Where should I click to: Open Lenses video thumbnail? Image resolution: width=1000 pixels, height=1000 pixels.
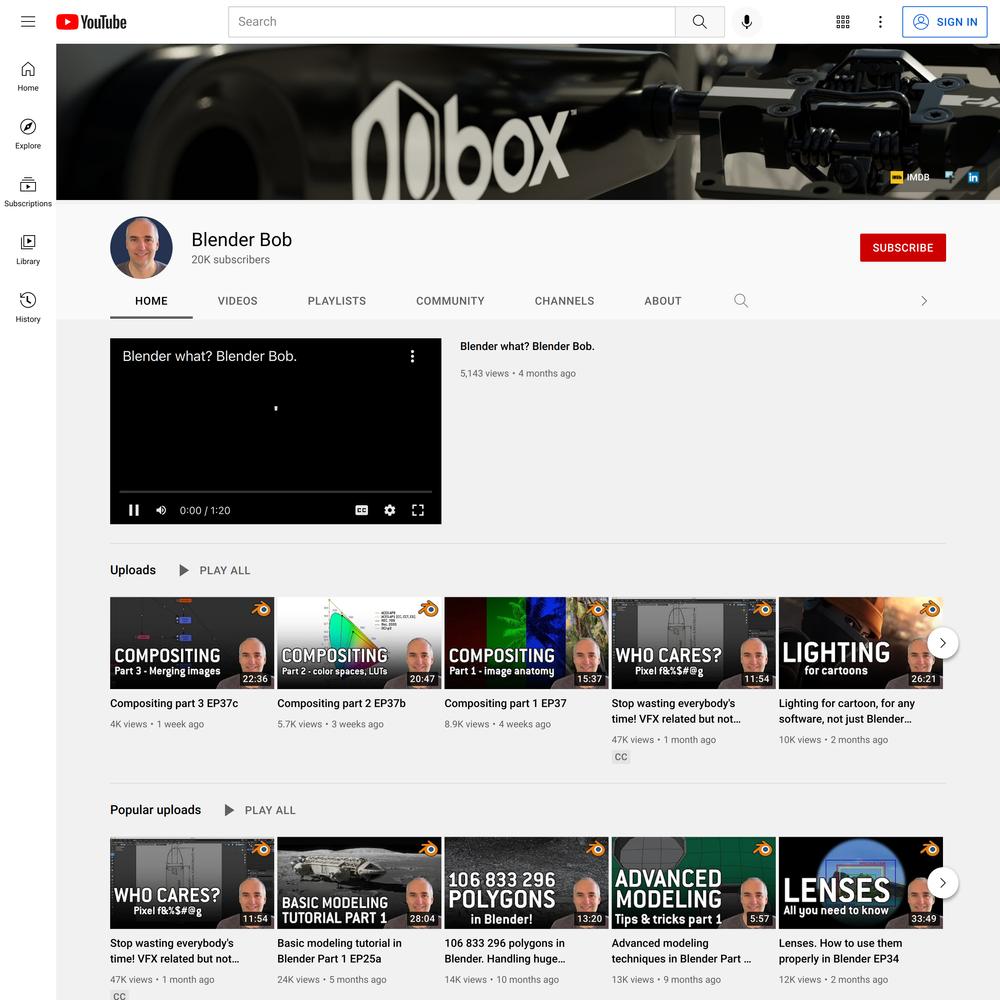[x=860, y=883]
